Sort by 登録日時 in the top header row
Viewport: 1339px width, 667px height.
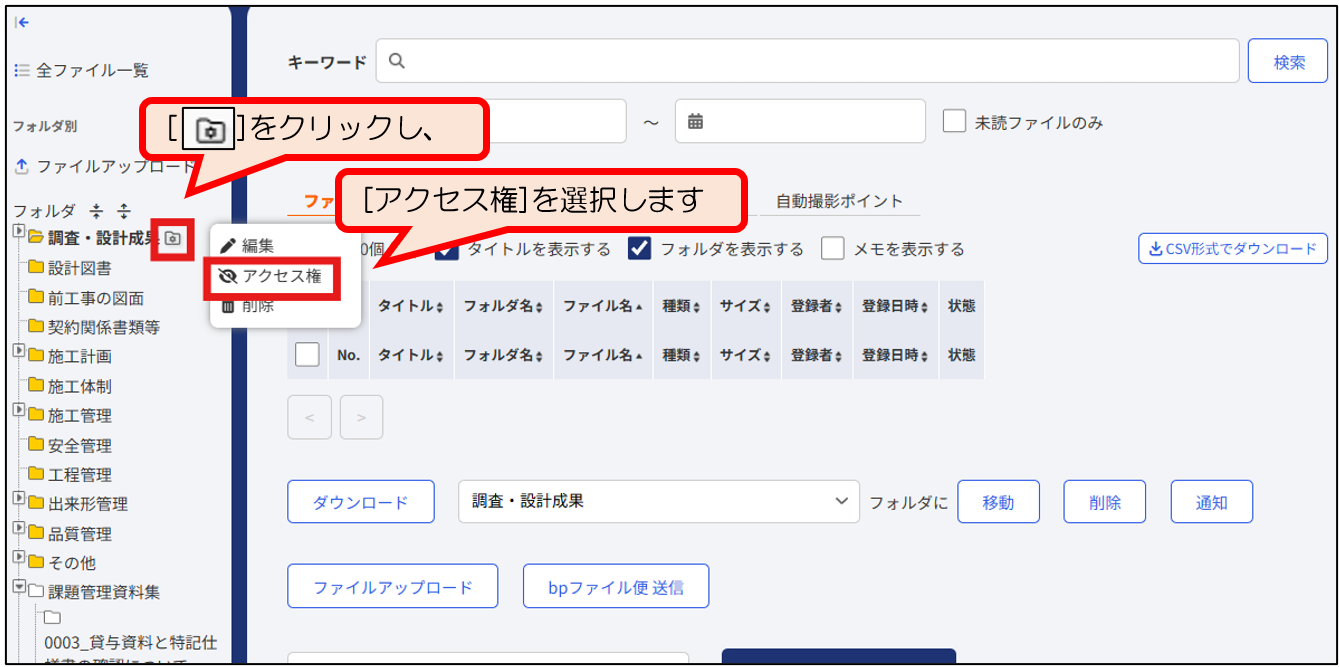(896, 306)
